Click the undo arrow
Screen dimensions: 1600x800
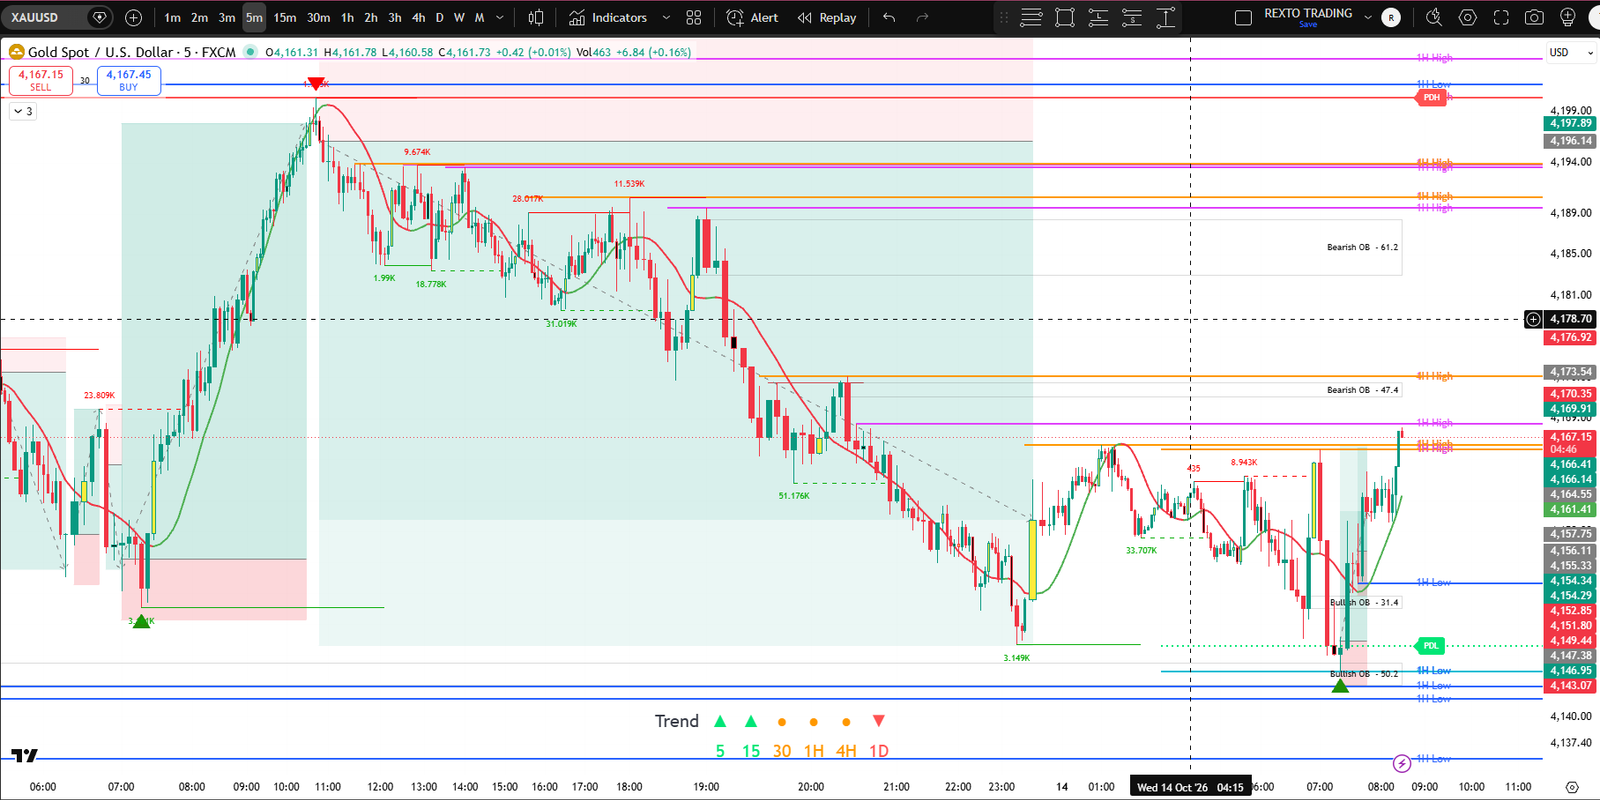889,17
